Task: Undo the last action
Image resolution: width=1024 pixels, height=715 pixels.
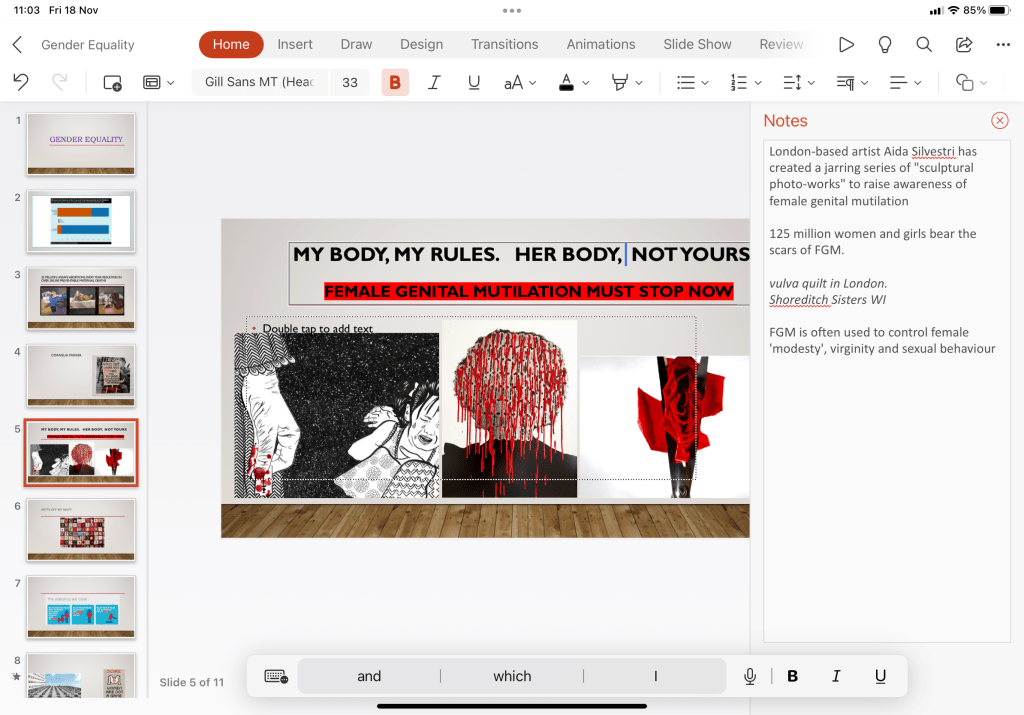Action: [21, 83]
